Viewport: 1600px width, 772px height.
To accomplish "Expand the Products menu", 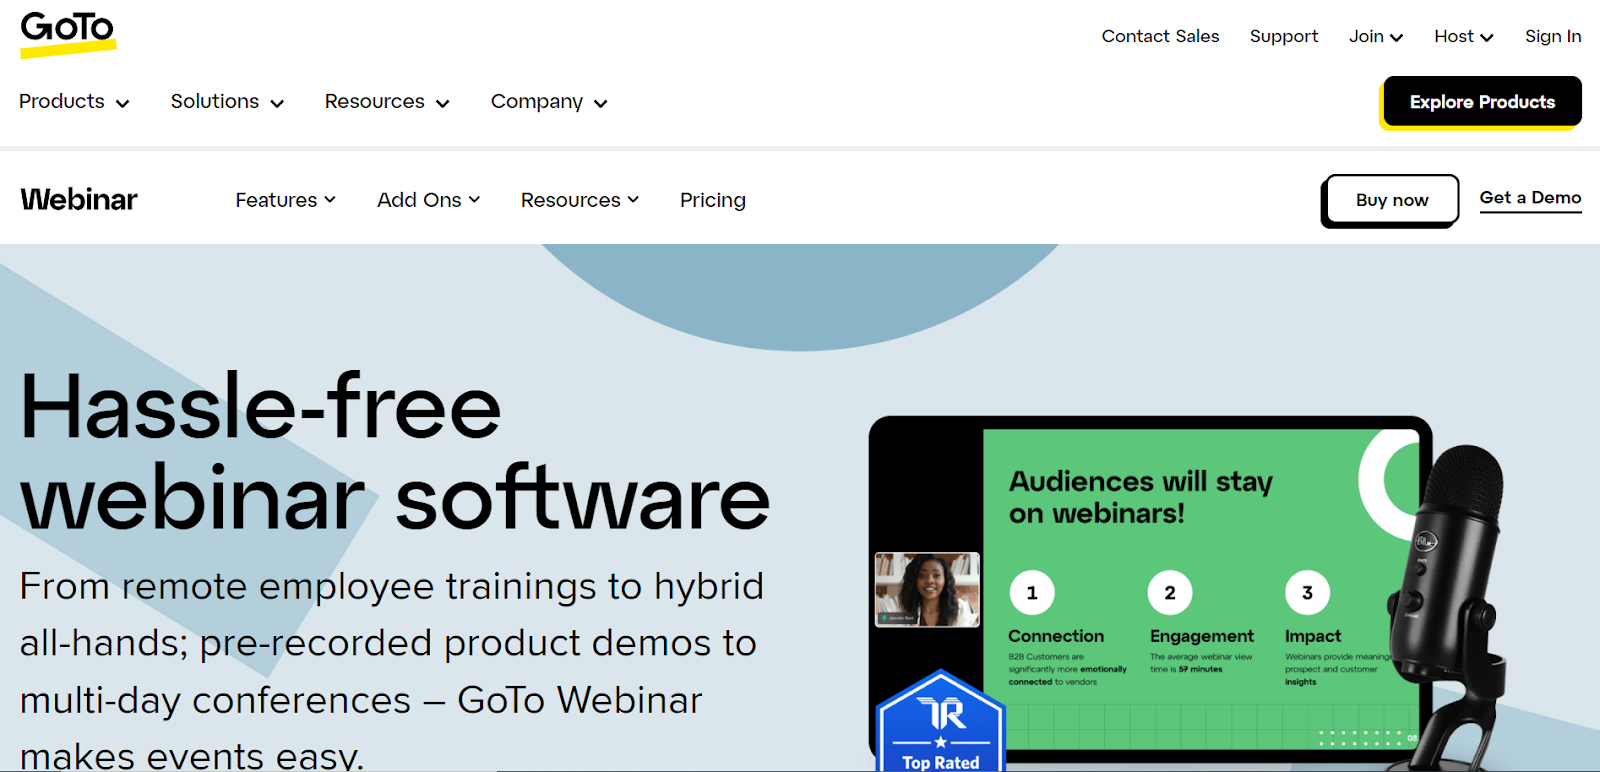I will click(x=74, y=102).
